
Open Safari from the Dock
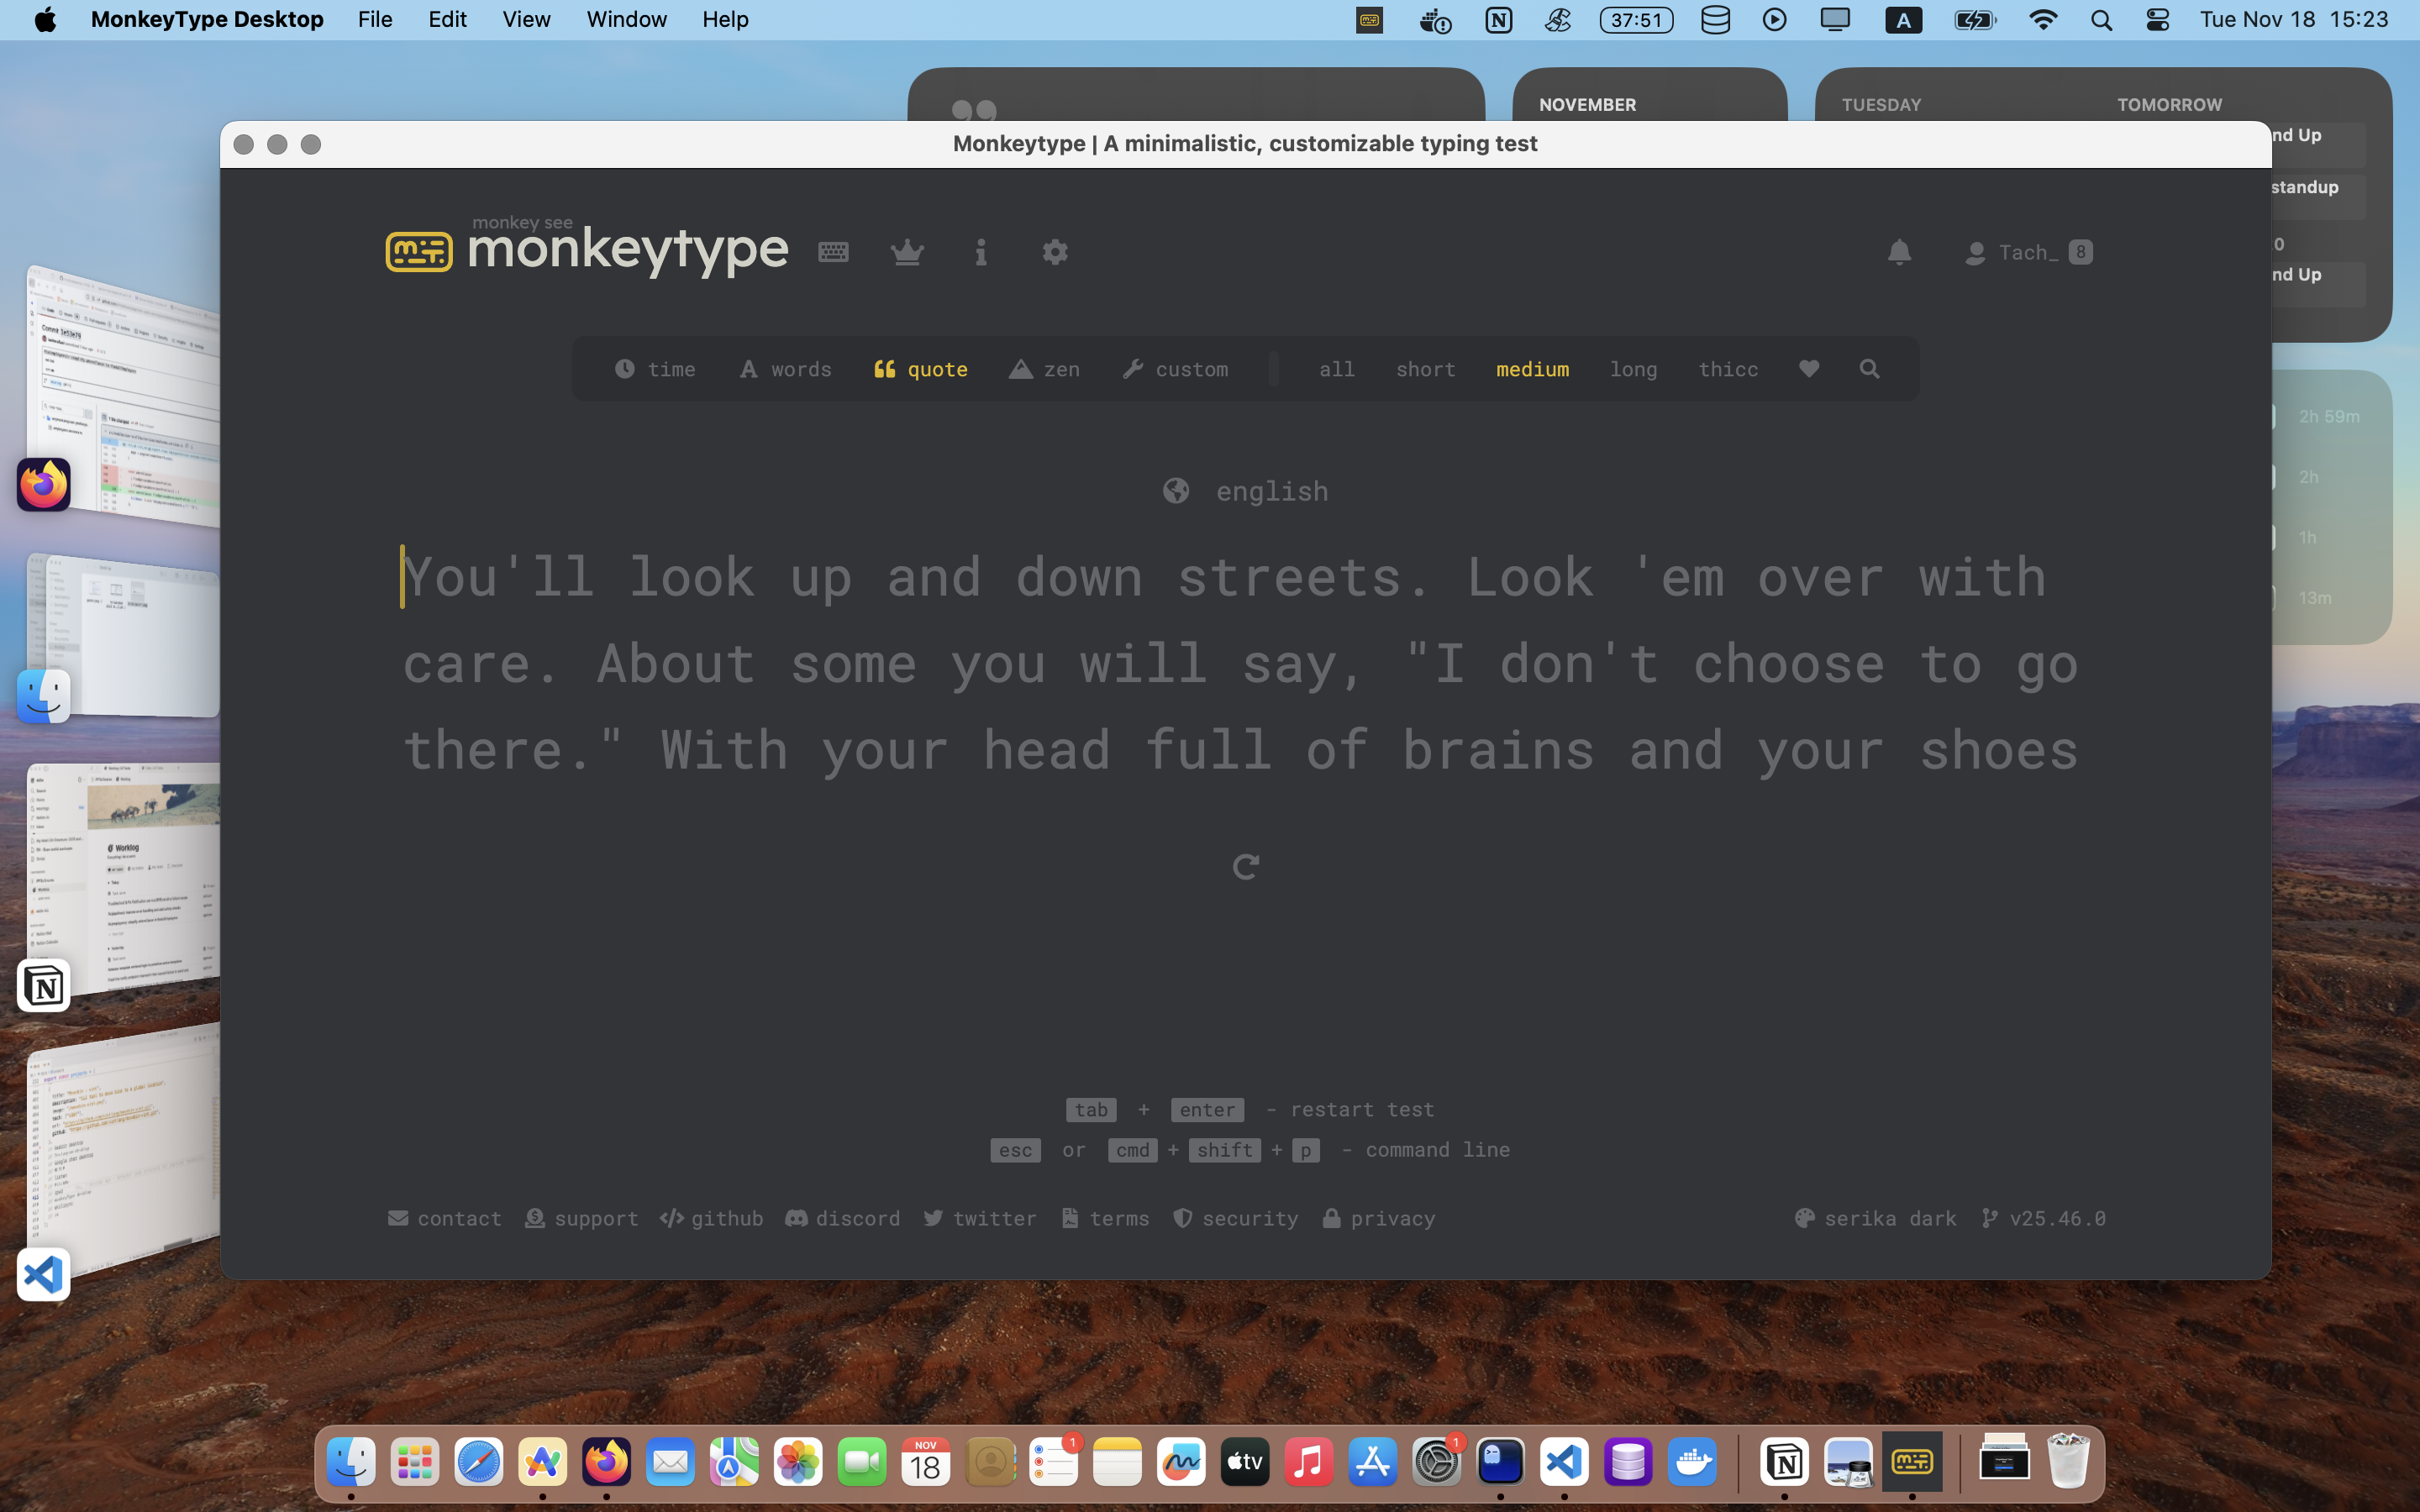[479, 1462]
